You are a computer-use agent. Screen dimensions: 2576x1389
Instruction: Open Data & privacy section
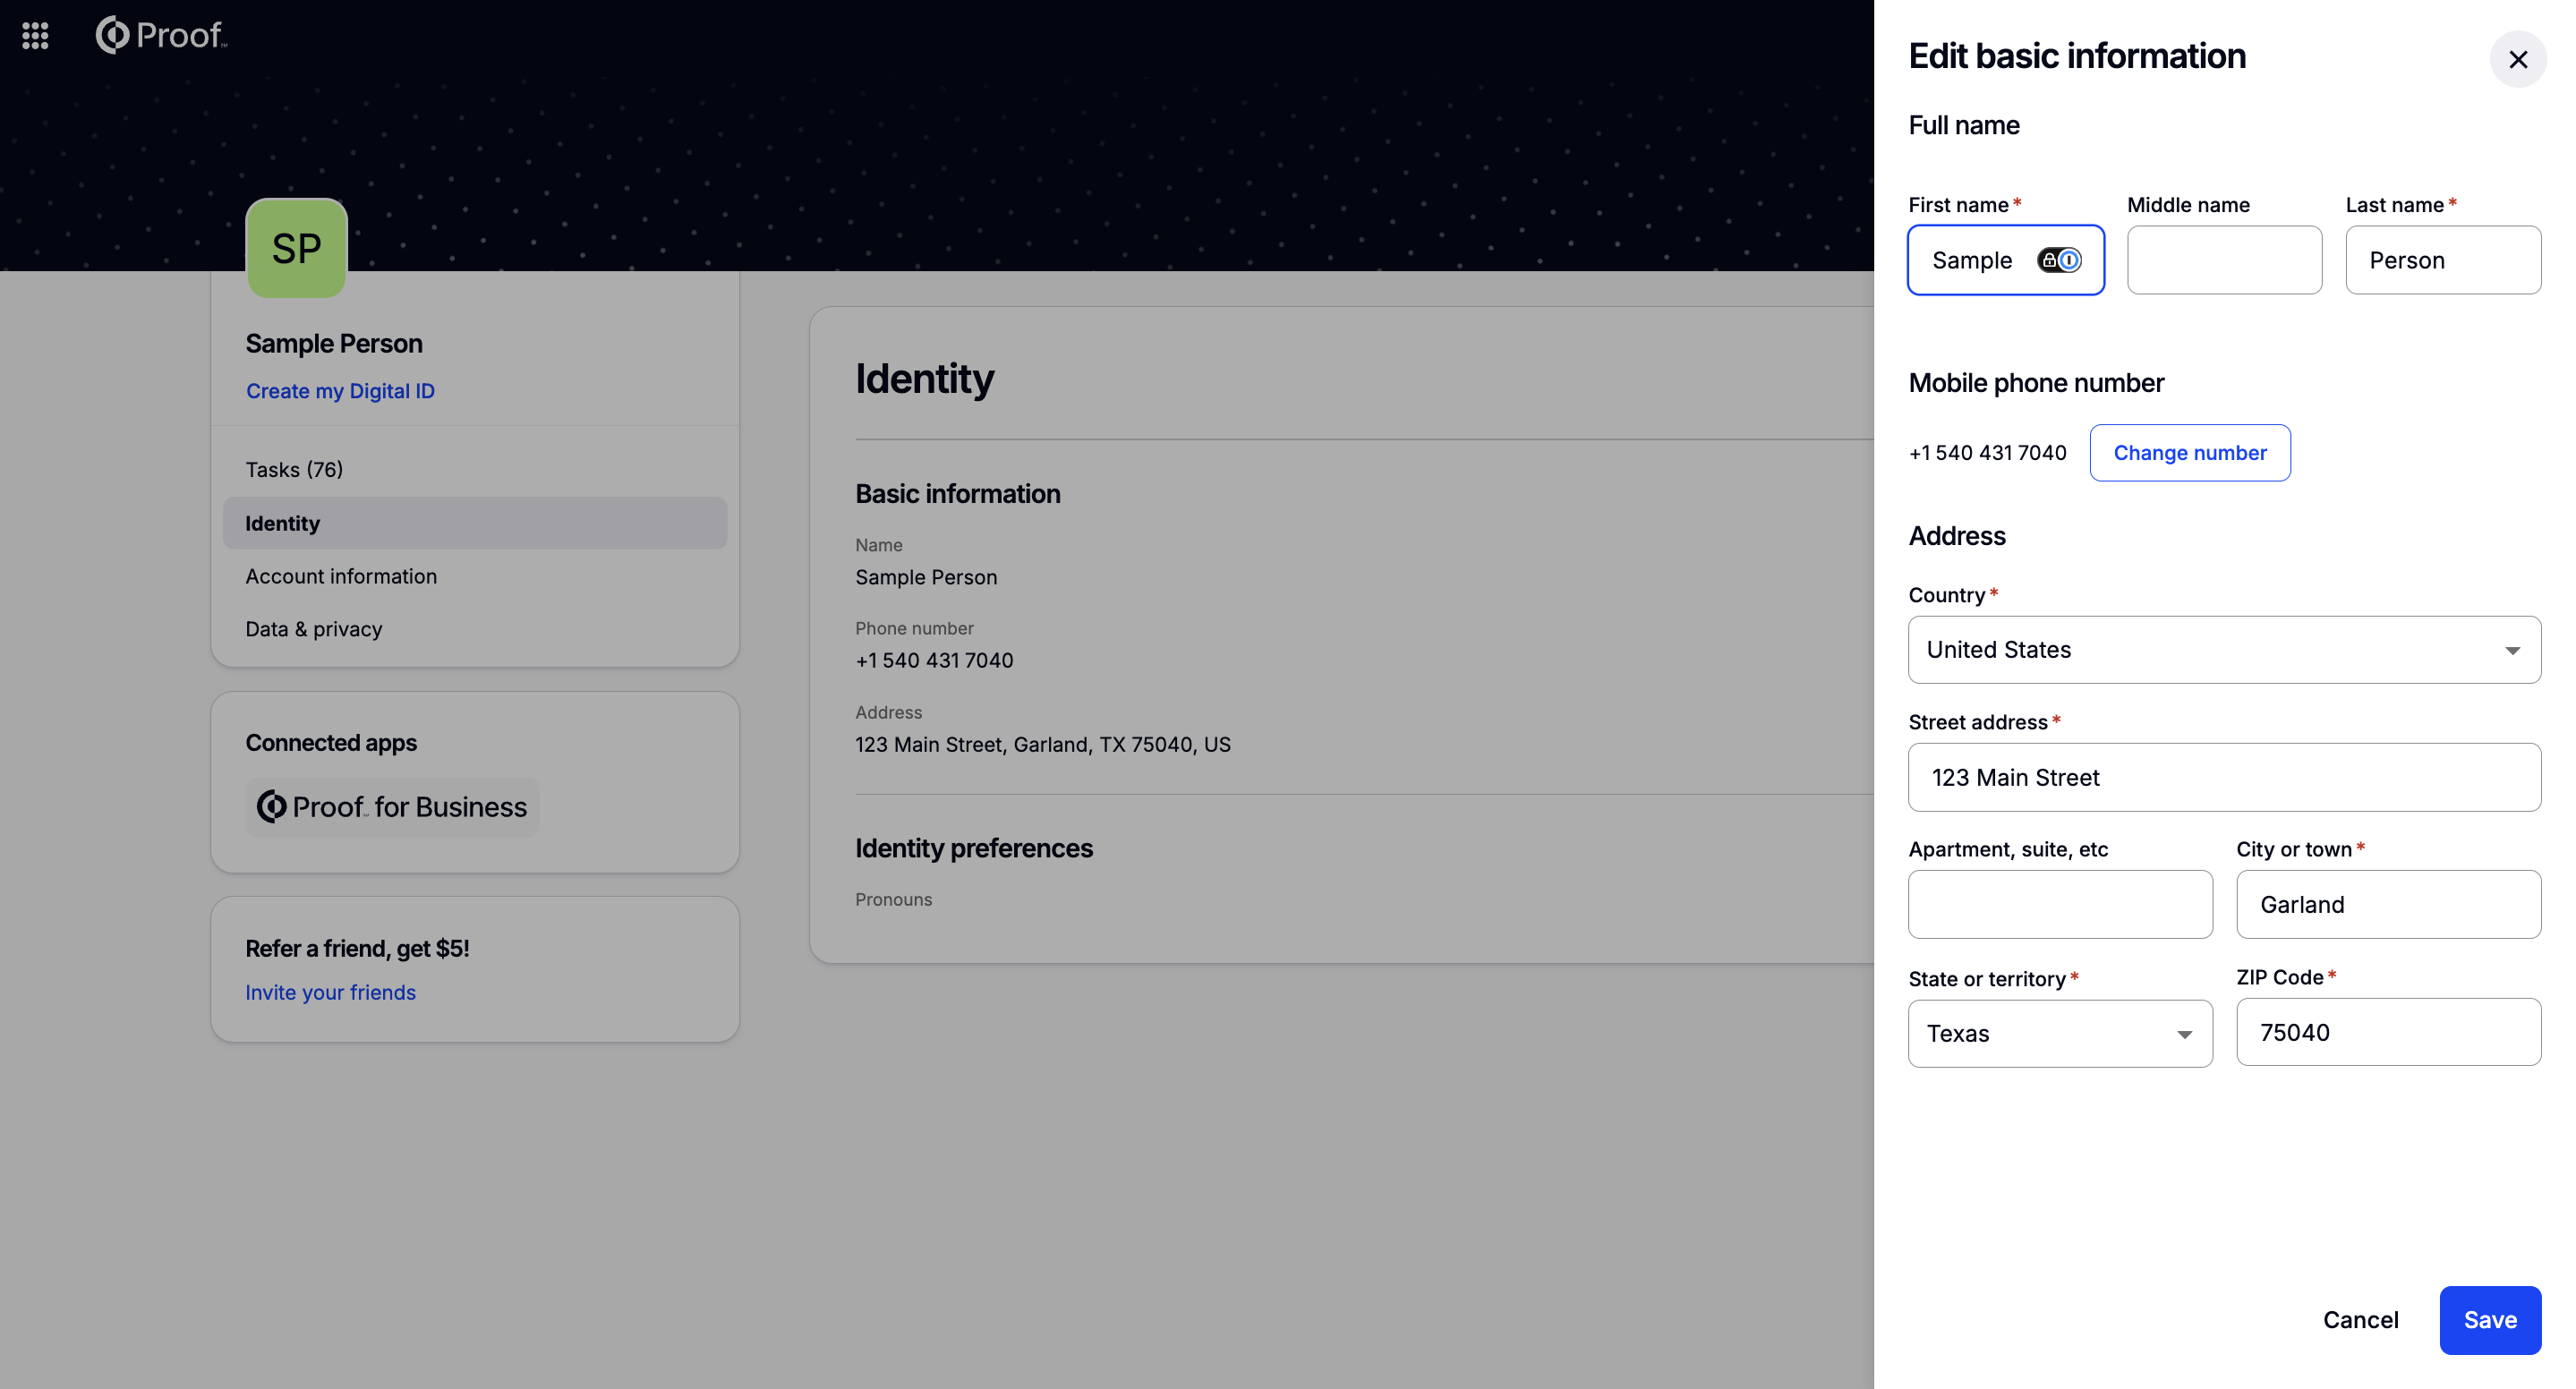coord(314,629)
